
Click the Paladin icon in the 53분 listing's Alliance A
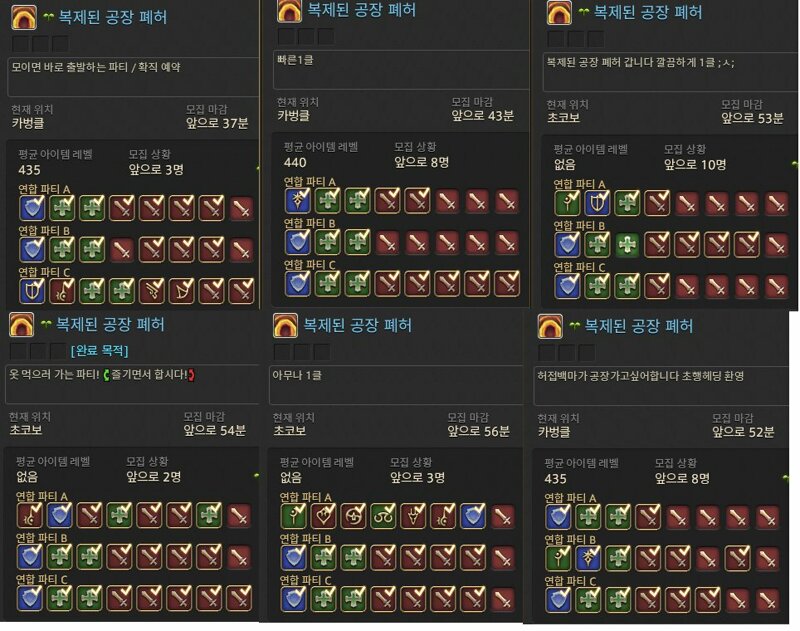[597, 203]
